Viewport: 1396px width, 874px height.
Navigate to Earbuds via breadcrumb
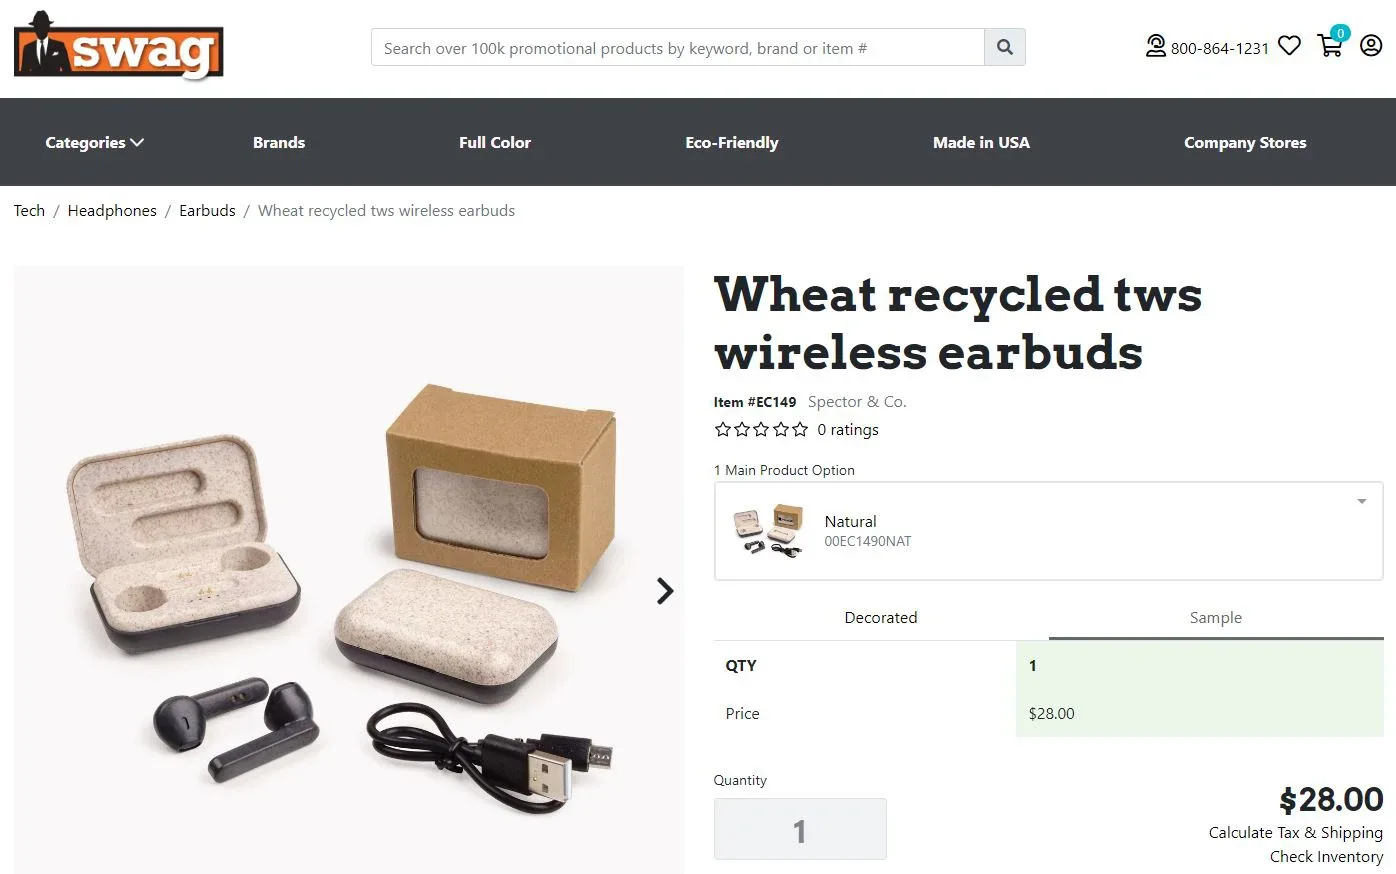pos(207,210)
